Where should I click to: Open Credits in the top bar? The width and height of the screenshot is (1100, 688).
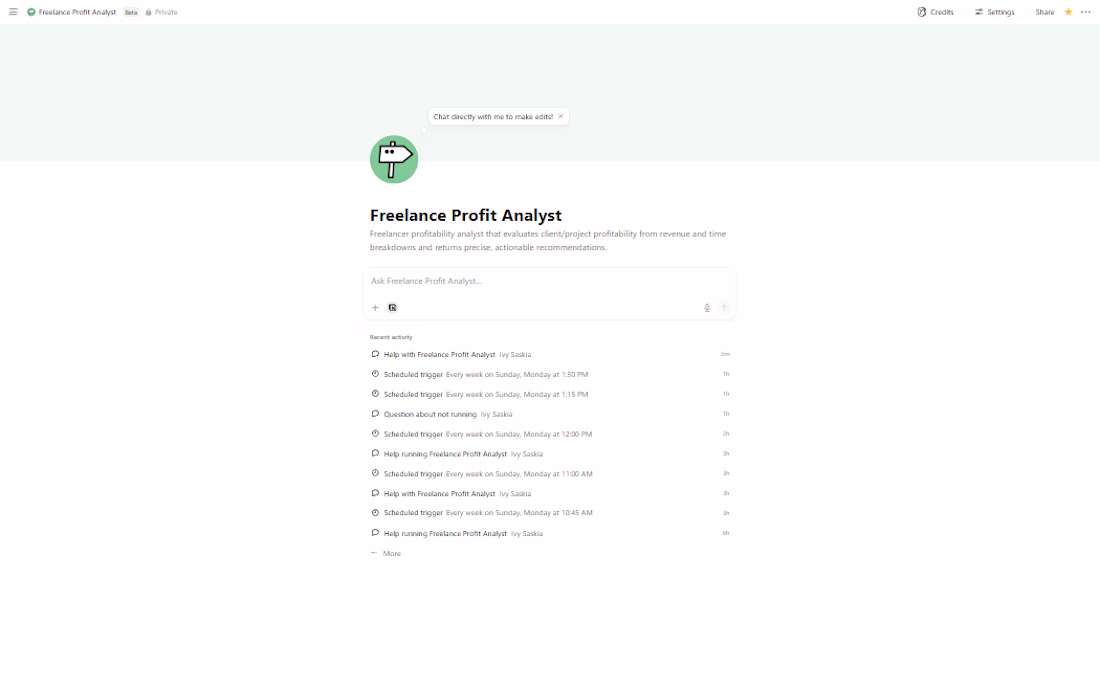point(935,12)
